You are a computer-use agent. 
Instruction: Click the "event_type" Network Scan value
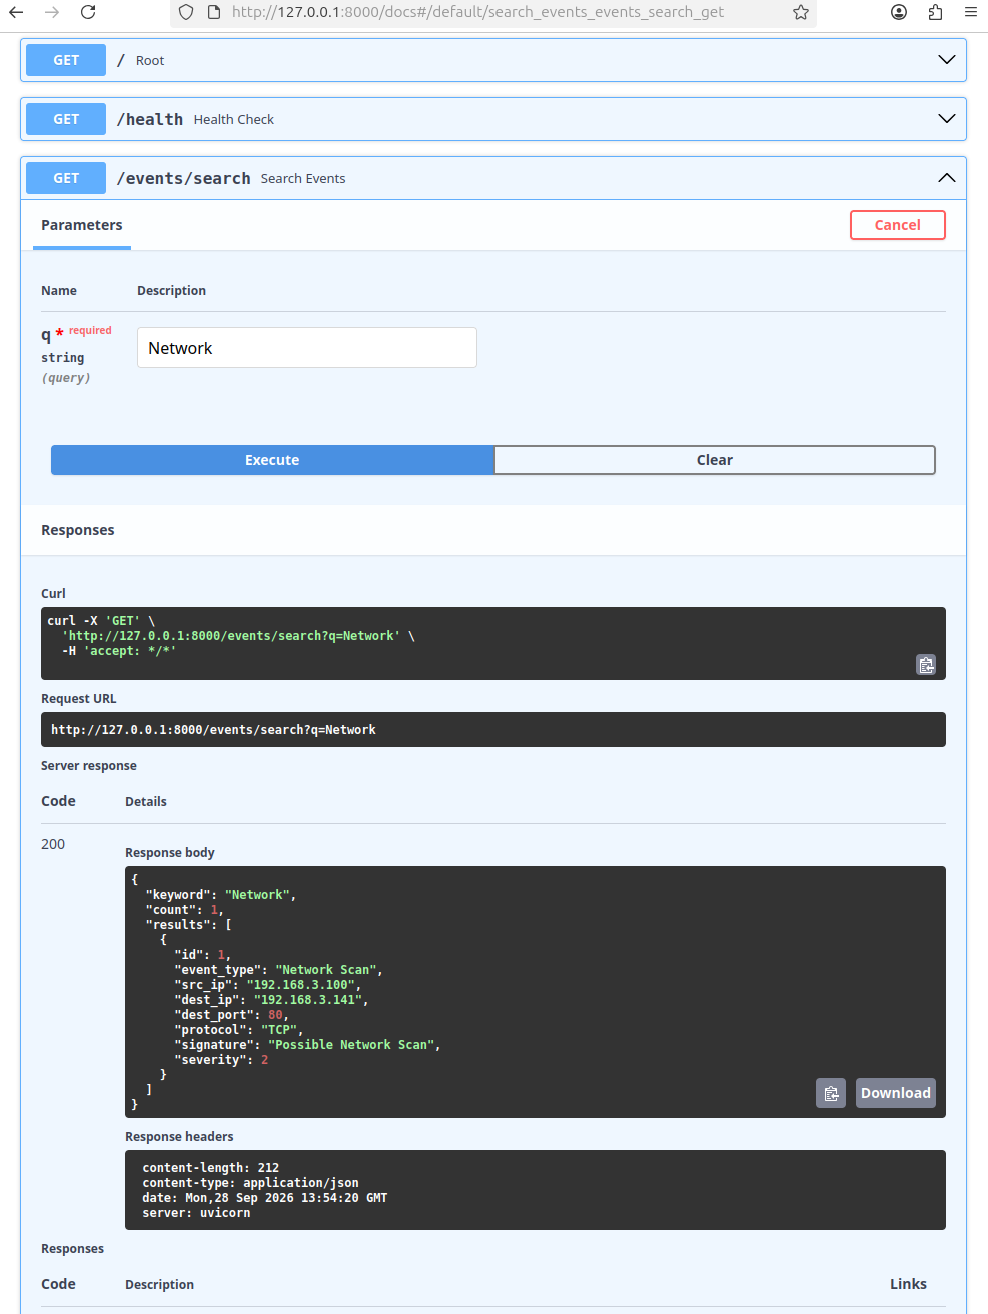click(329, 970)
